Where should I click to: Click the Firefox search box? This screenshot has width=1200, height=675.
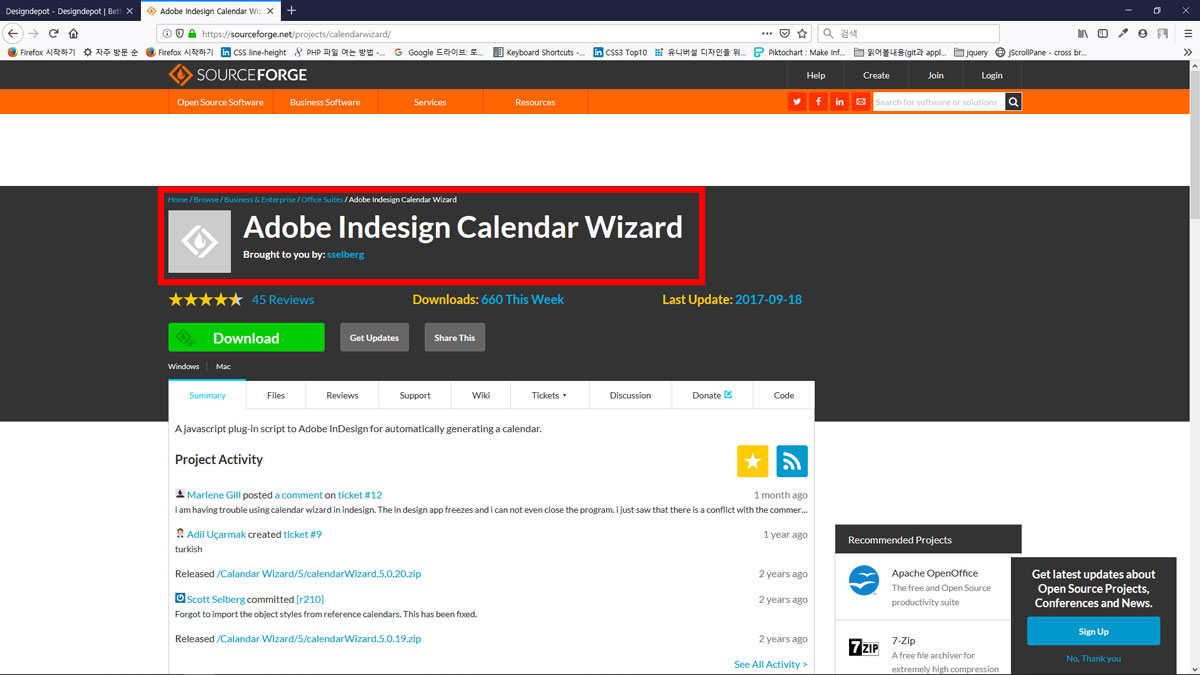(908, 33)
